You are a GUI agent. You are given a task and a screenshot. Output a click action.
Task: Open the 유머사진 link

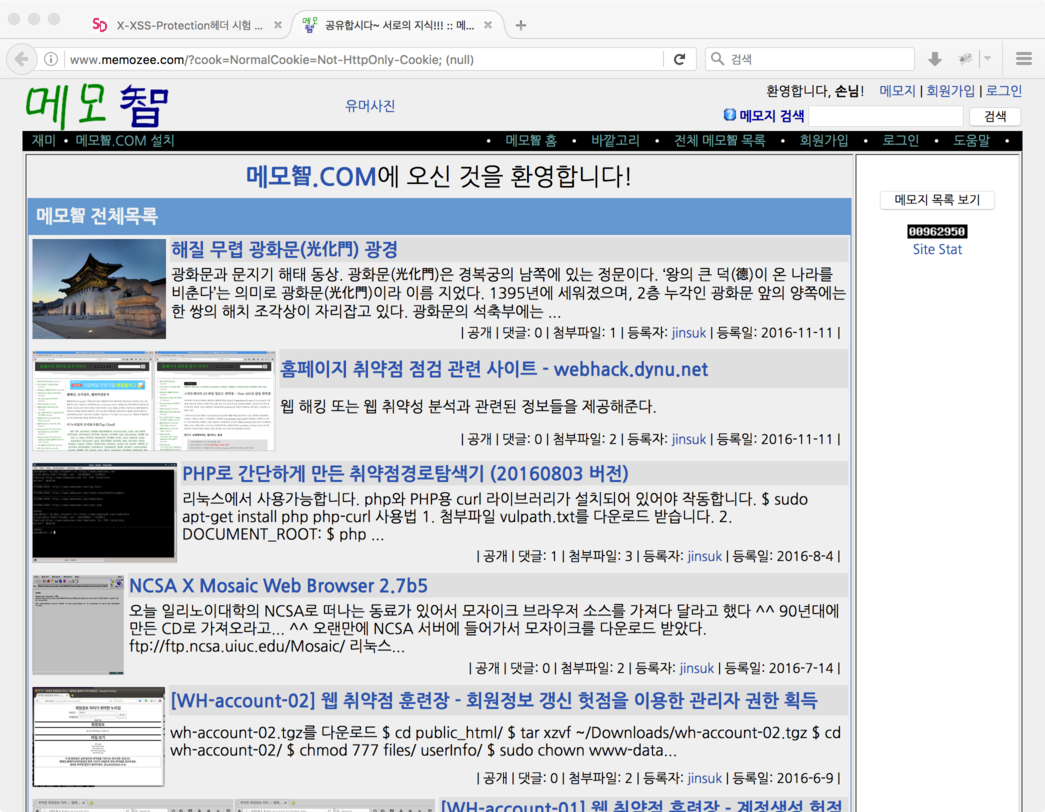(370, 106)
